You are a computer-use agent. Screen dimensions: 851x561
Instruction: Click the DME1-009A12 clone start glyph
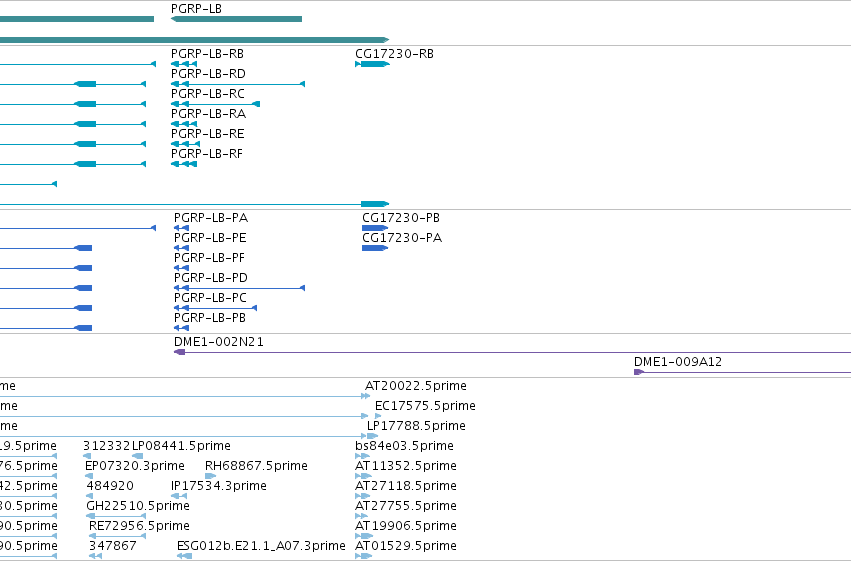tap(639, 372)
